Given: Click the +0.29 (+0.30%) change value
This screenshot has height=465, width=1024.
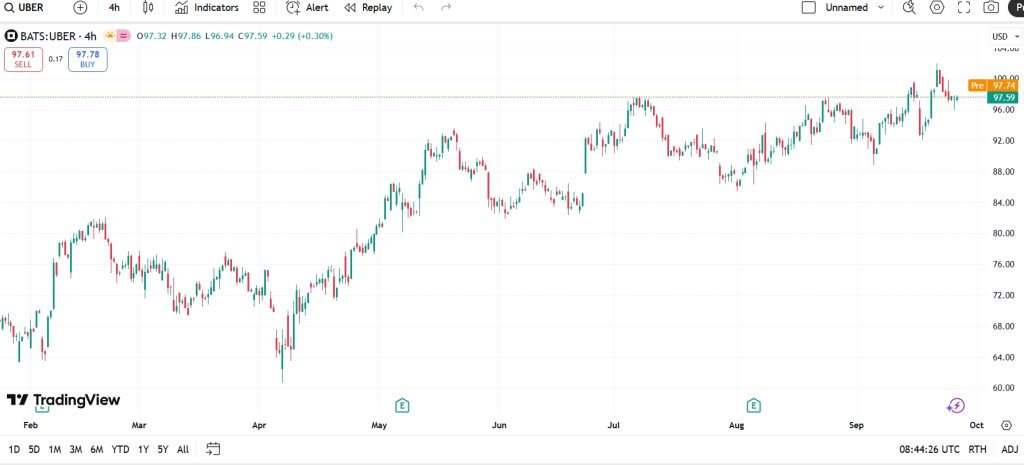Looking at the screenshot, I should 302,36.
